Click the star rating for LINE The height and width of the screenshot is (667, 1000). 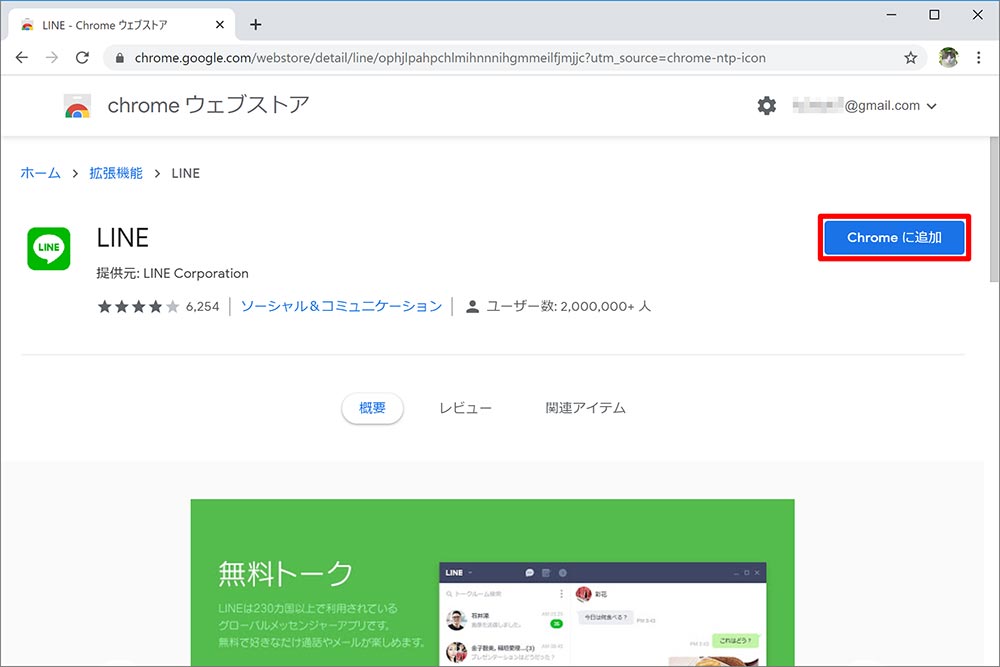pos(138,307)
